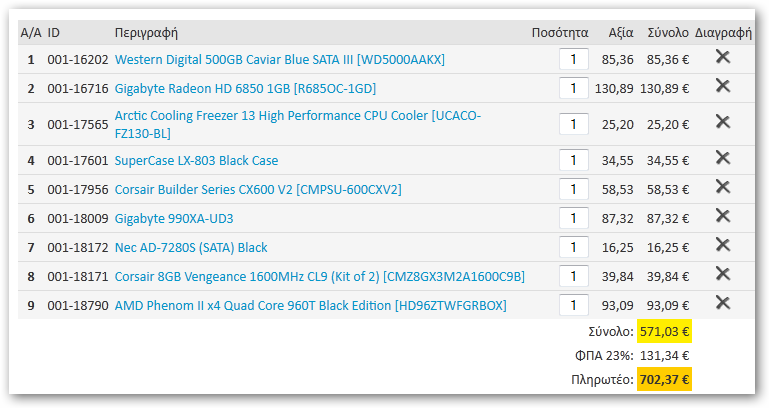Edit quantity field for SuperCase LX-803
The height and width of the screenshot is (408, 769).
tap(573, 160)
